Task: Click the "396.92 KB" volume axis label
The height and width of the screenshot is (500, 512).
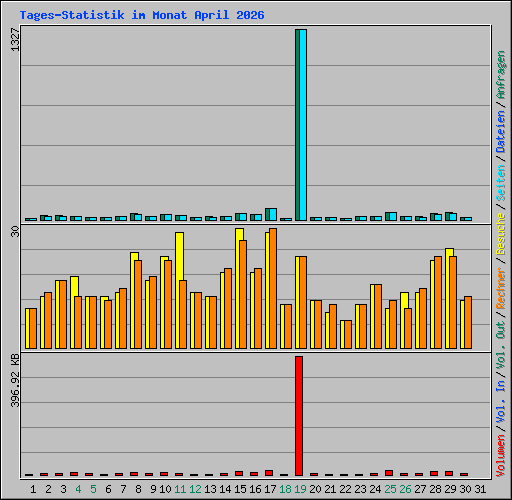Action: point(15,380)
